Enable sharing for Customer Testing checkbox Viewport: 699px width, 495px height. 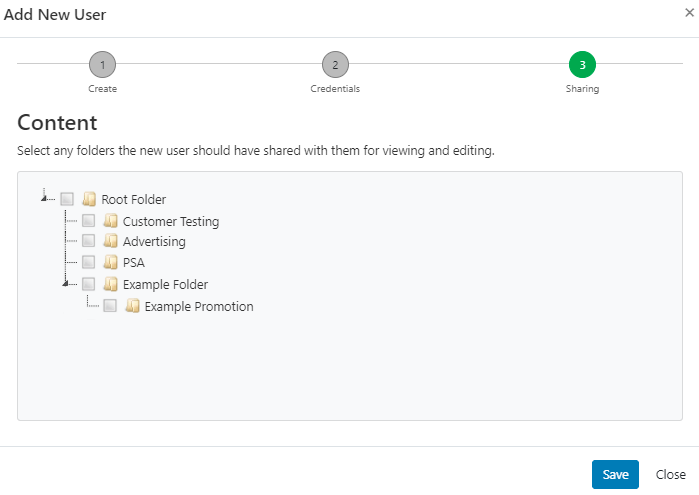pyautogui.click(x=88, y=221)
